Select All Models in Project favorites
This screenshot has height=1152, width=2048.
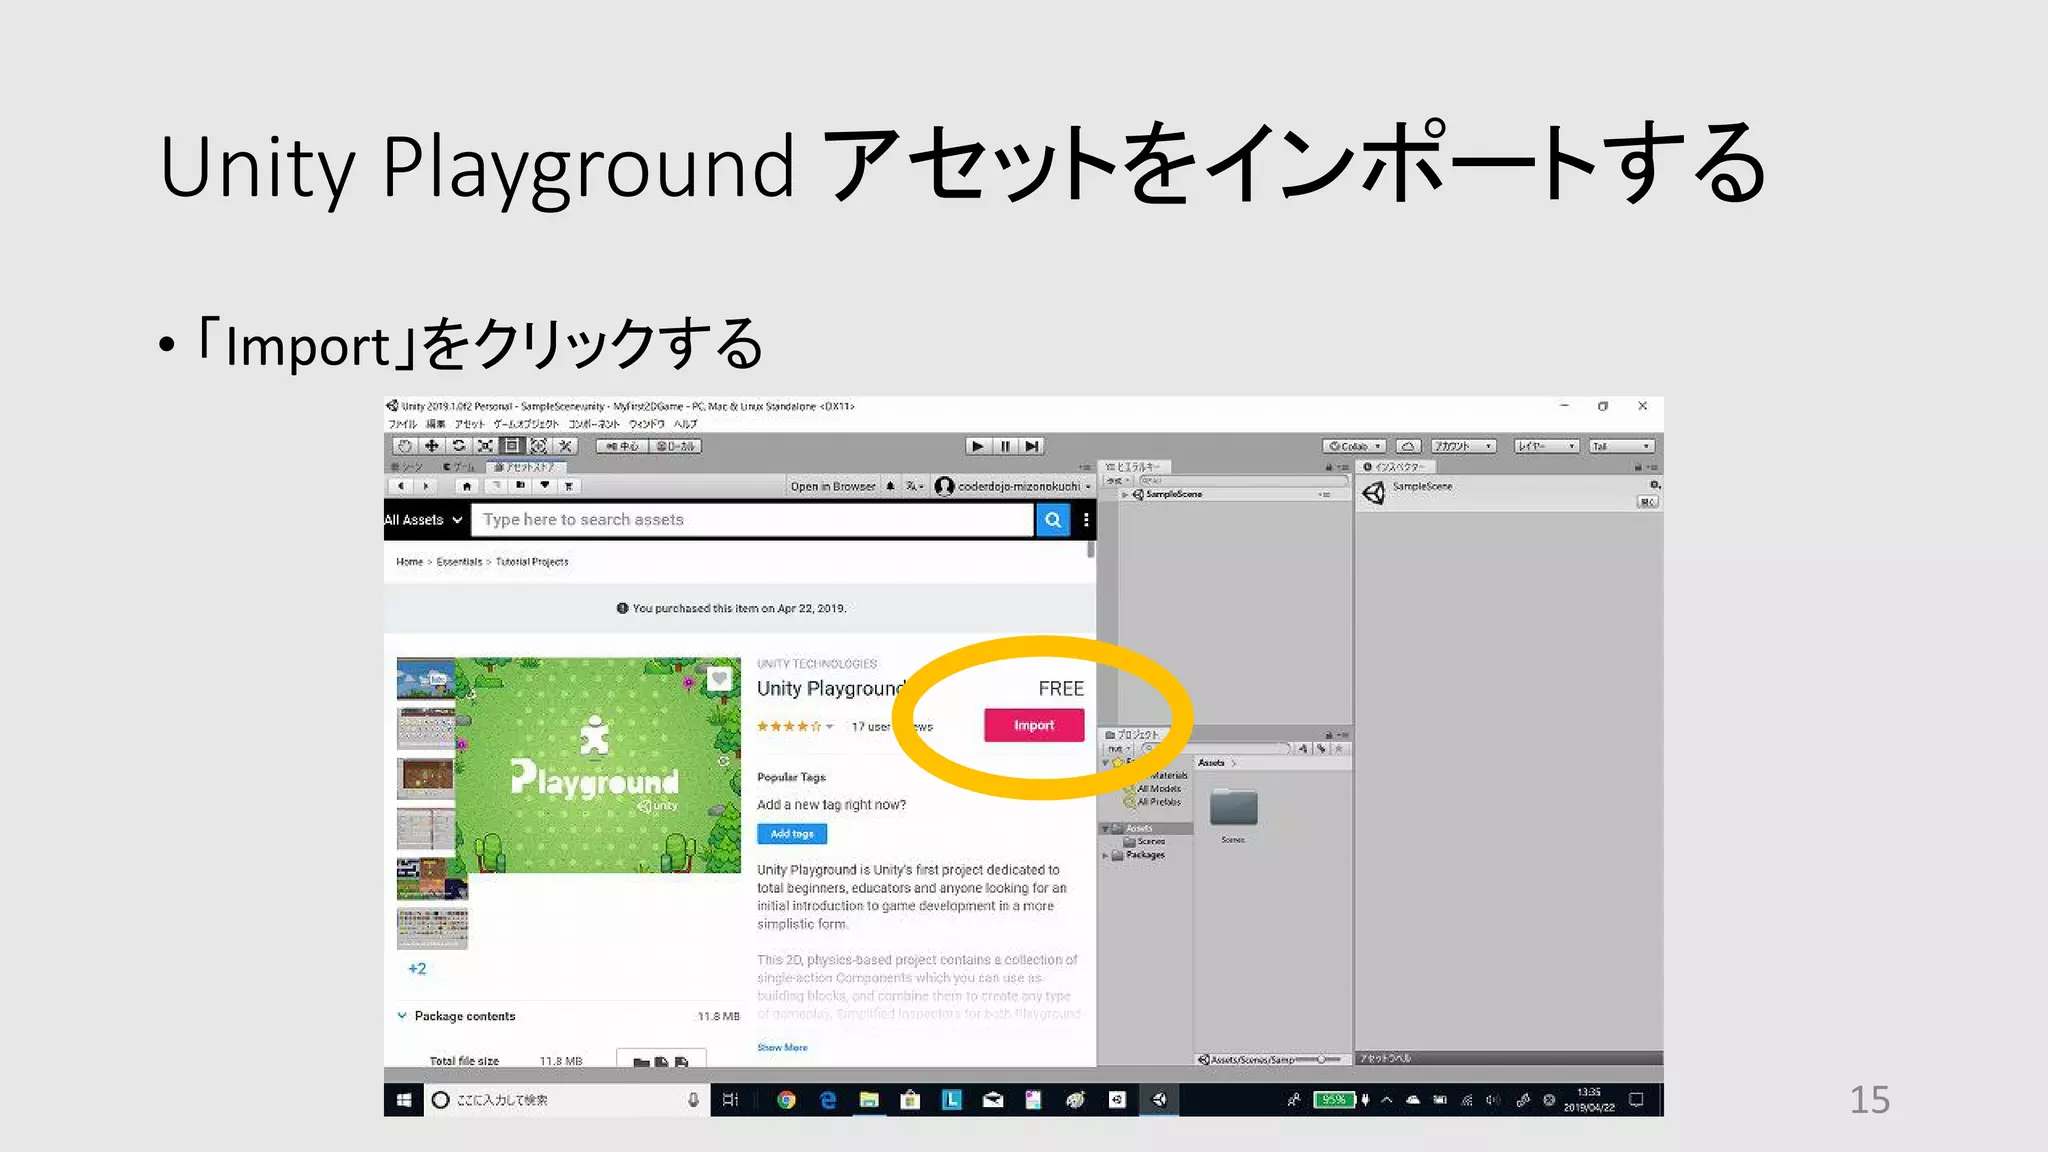1159,789
